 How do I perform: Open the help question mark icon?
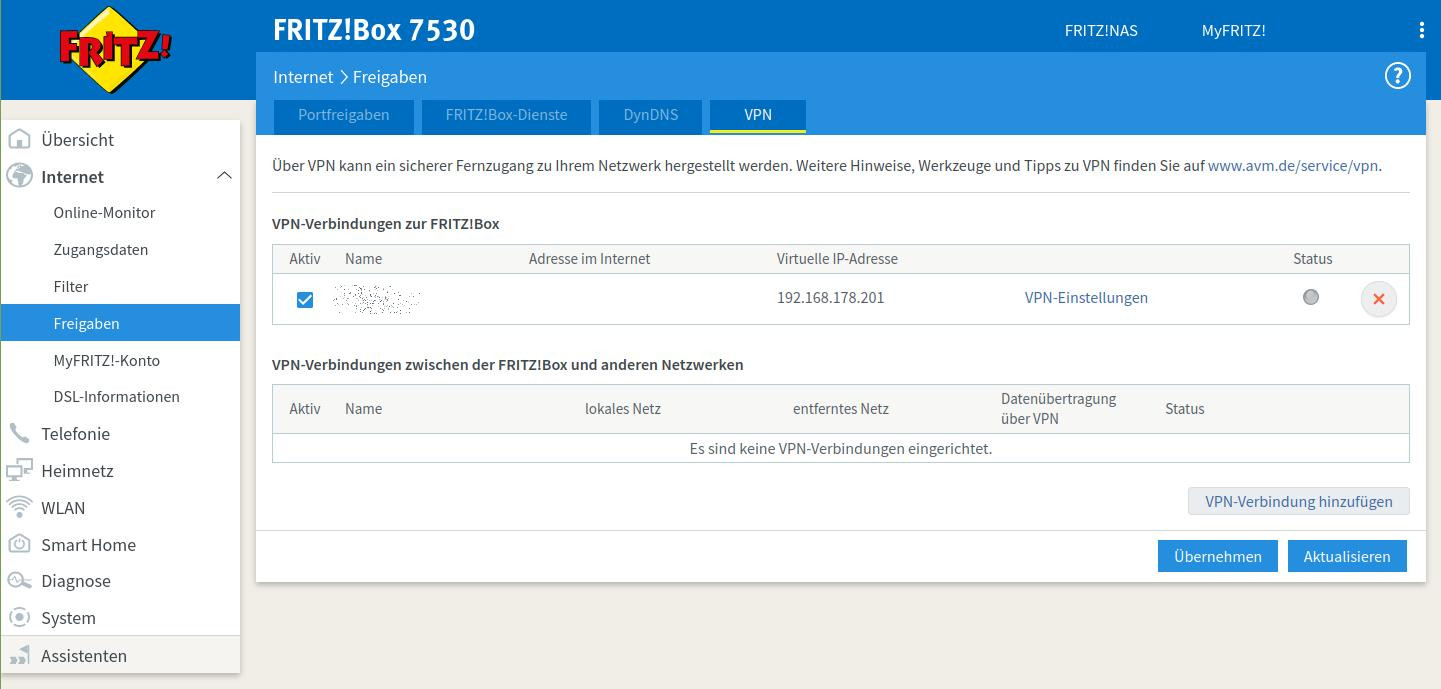1397,76
